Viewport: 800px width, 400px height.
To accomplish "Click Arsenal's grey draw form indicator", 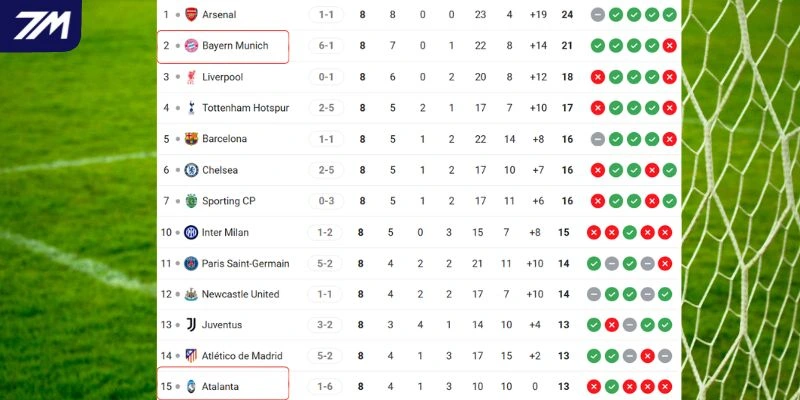I will pos(597,15).
